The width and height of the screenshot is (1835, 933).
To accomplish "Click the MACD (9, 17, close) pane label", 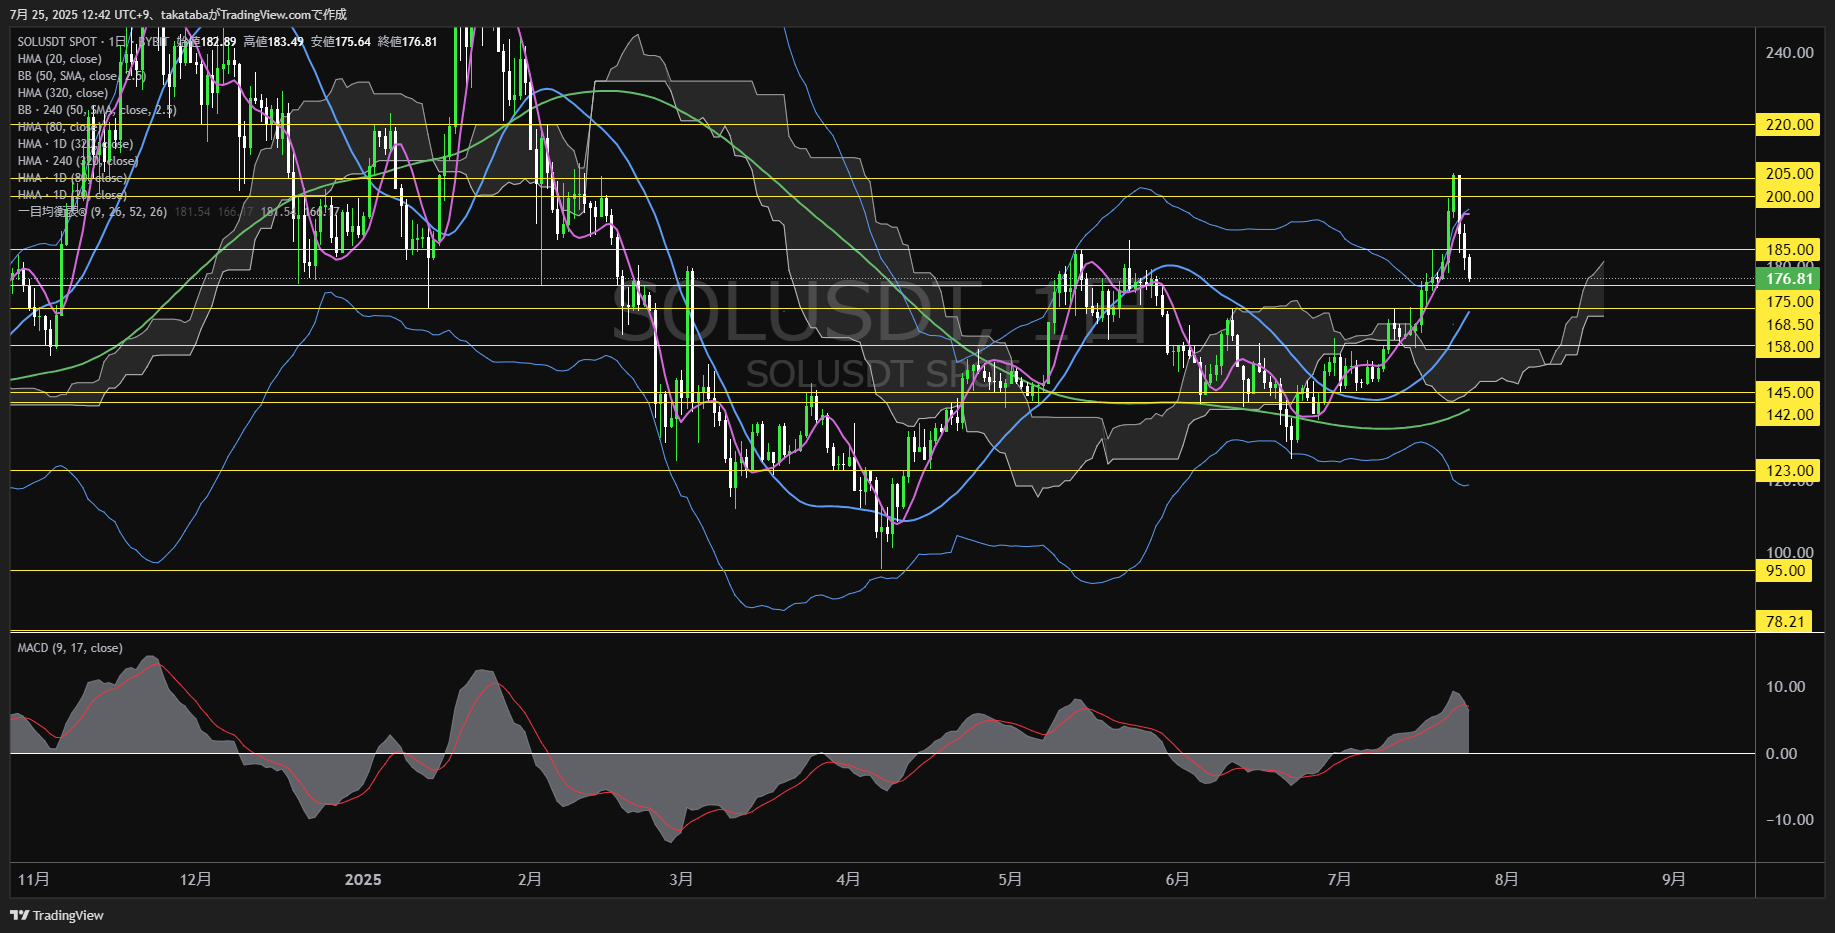I will [x=70, y=648].
